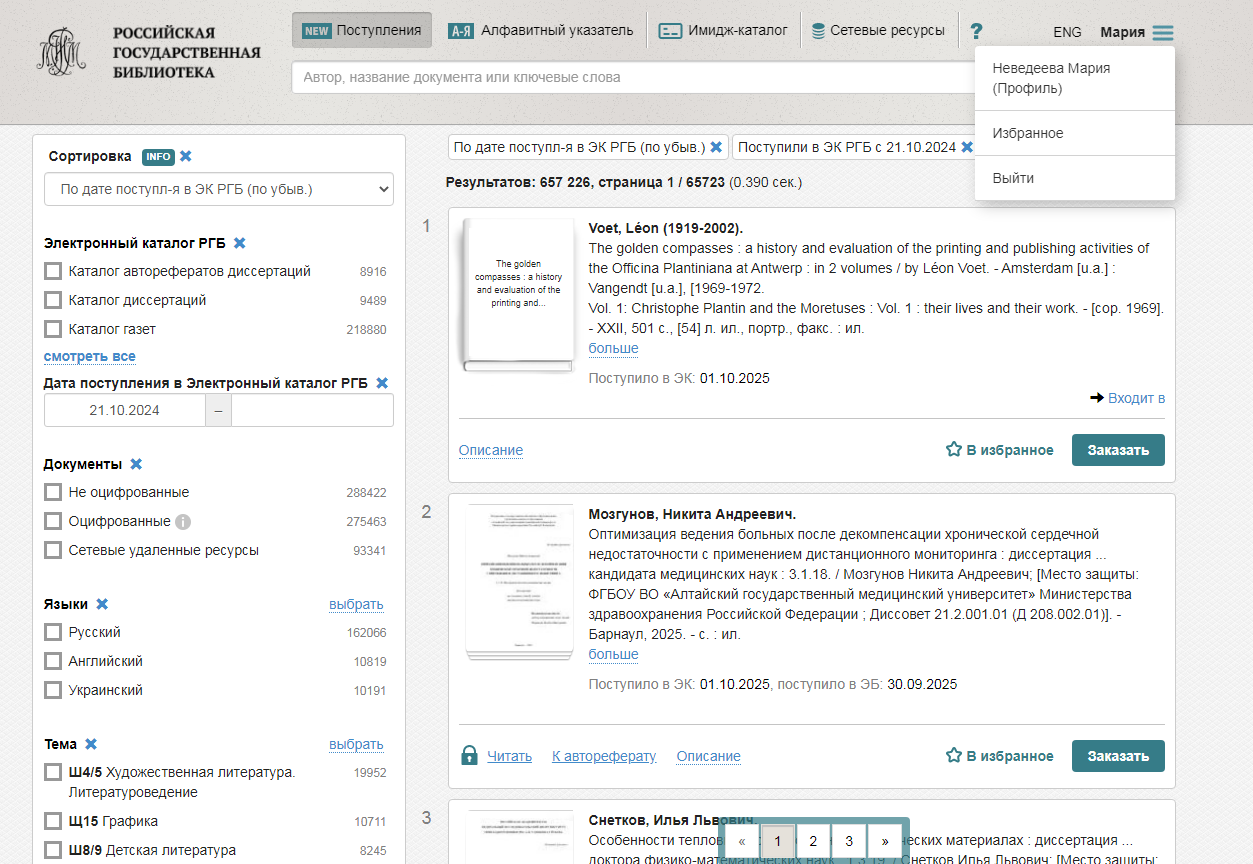Image resolution: width=1253 pixels, height=864 pixels.
Task: Click the INFO badge beside Сортировка
Action: click(158, 157)
